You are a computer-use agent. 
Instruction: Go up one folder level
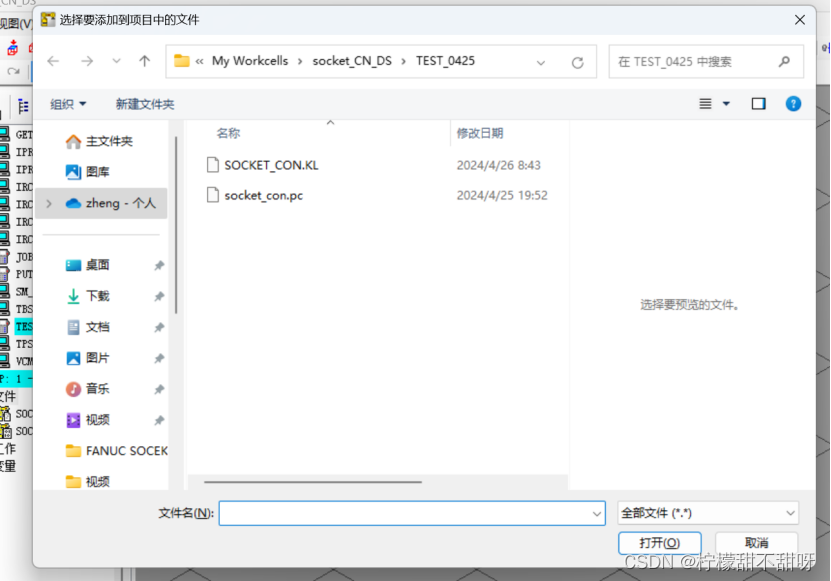(145, 61)
